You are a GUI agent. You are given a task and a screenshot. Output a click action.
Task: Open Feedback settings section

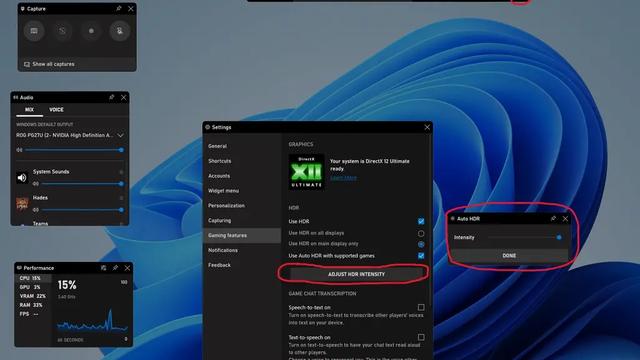[242, 265]
